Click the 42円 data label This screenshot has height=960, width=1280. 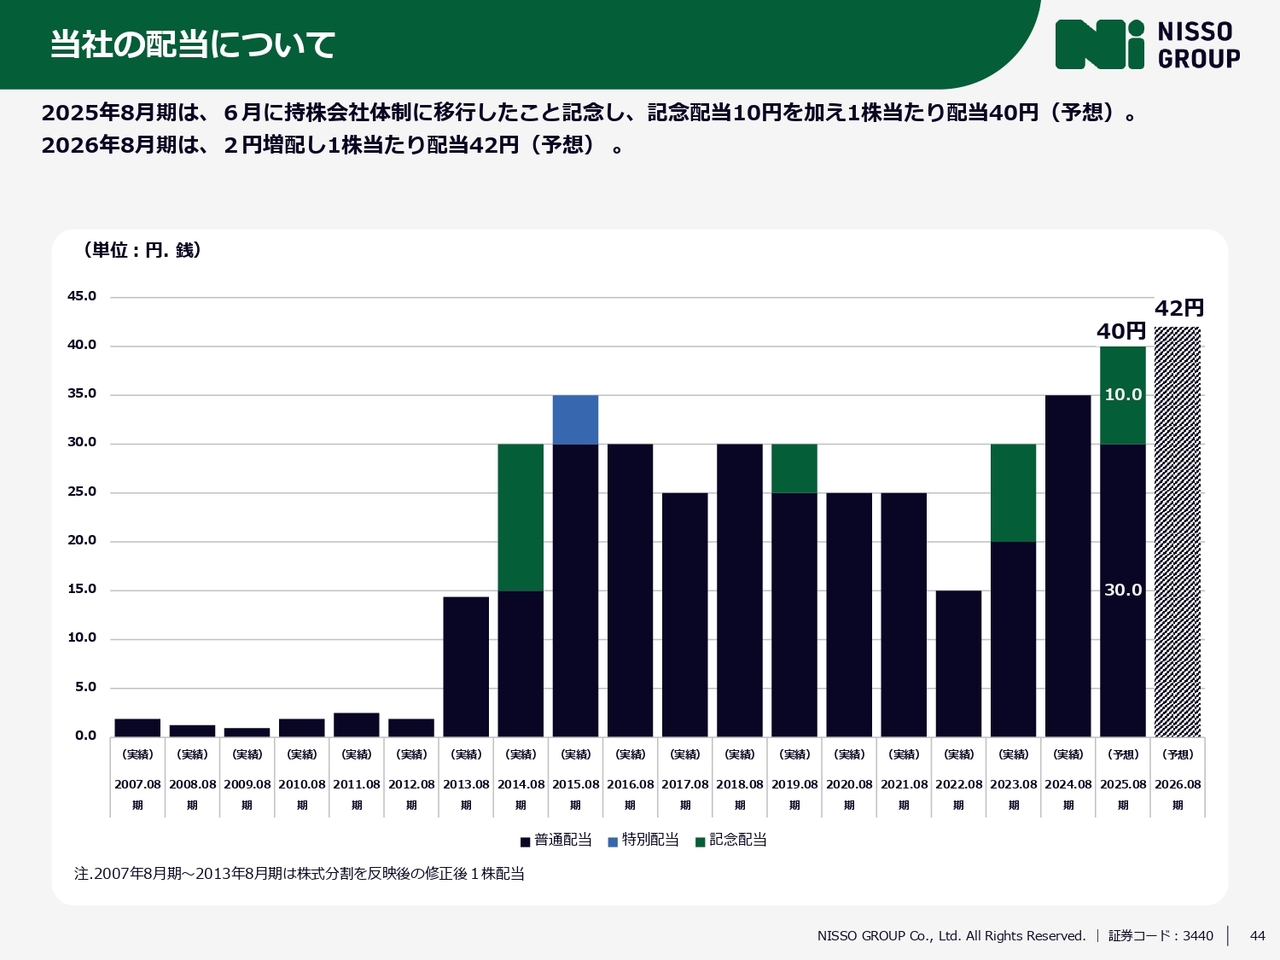[x=1179, y=308]
